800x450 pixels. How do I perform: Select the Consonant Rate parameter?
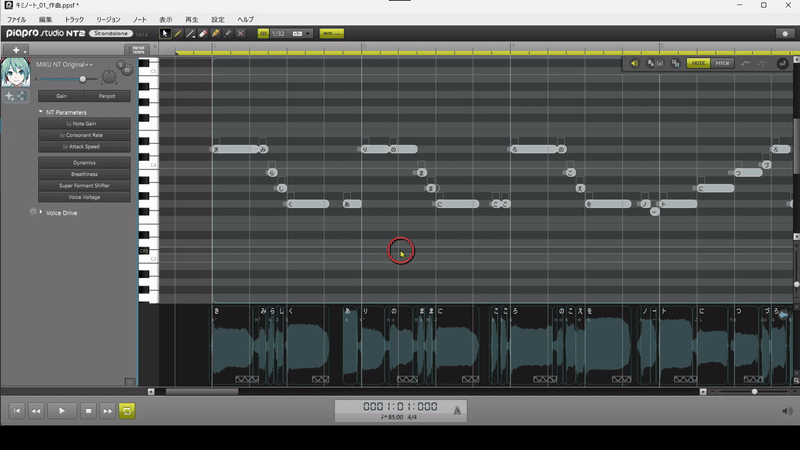pos(84,135)
